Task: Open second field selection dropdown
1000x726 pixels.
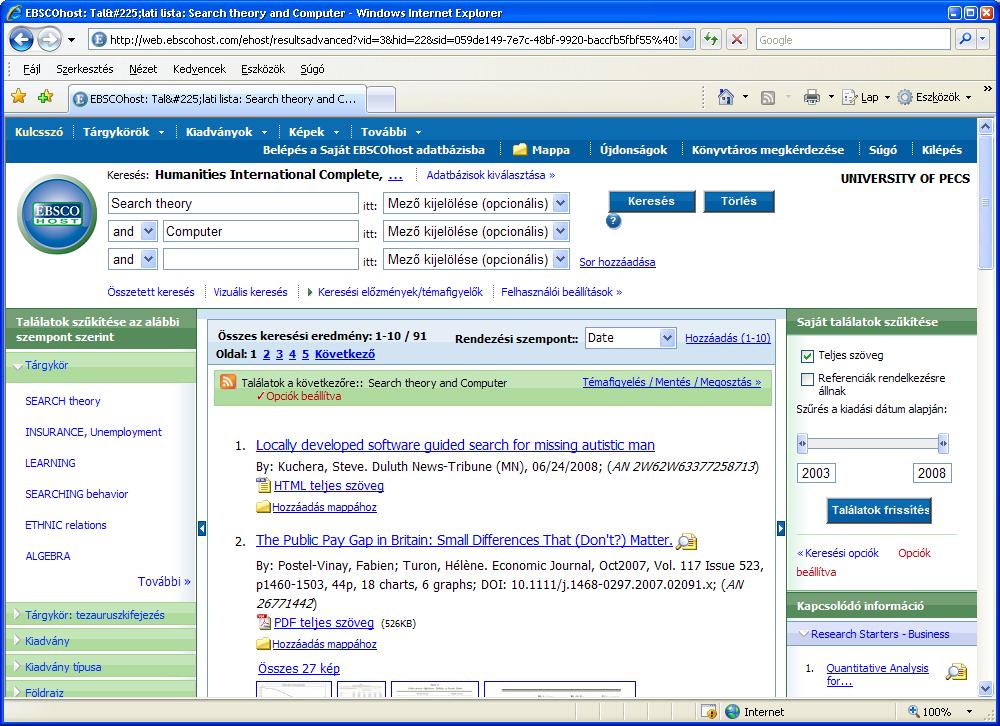Action: (x=560, y=231)
